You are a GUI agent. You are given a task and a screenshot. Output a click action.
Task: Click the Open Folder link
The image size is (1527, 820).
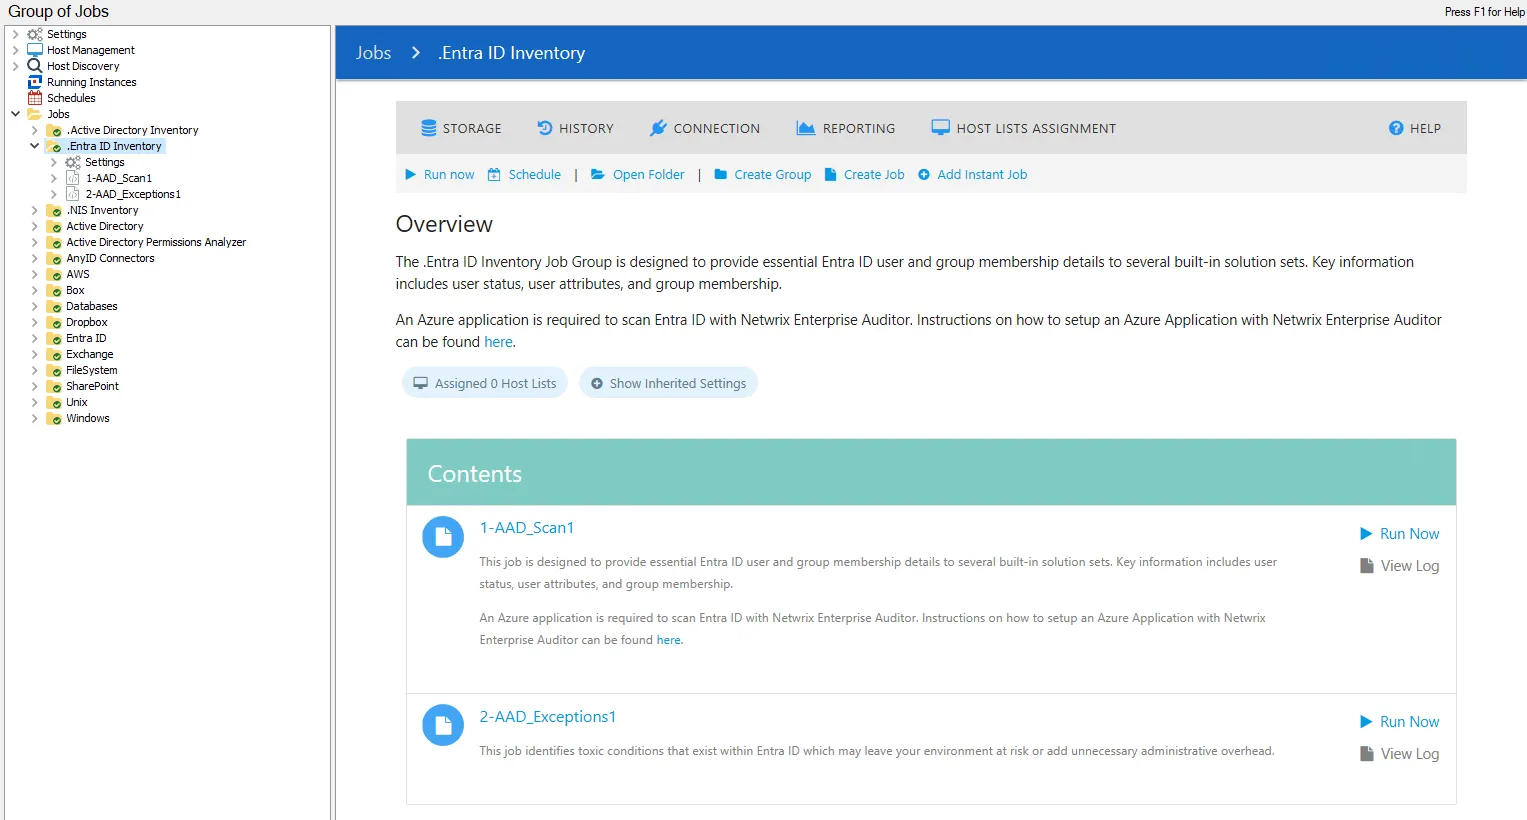[x=649, y=174]
